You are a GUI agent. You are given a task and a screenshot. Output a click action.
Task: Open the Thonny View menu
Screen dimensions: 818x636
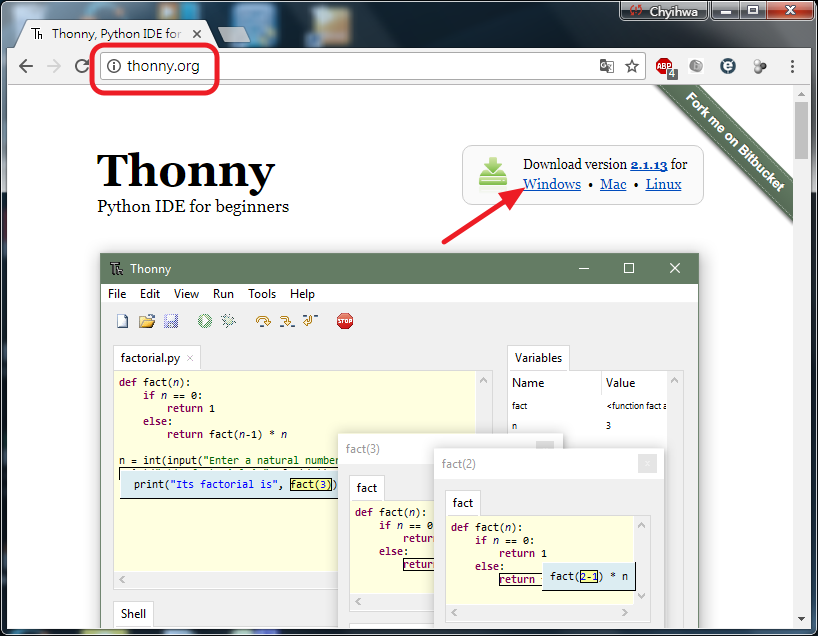click(186, 294)
